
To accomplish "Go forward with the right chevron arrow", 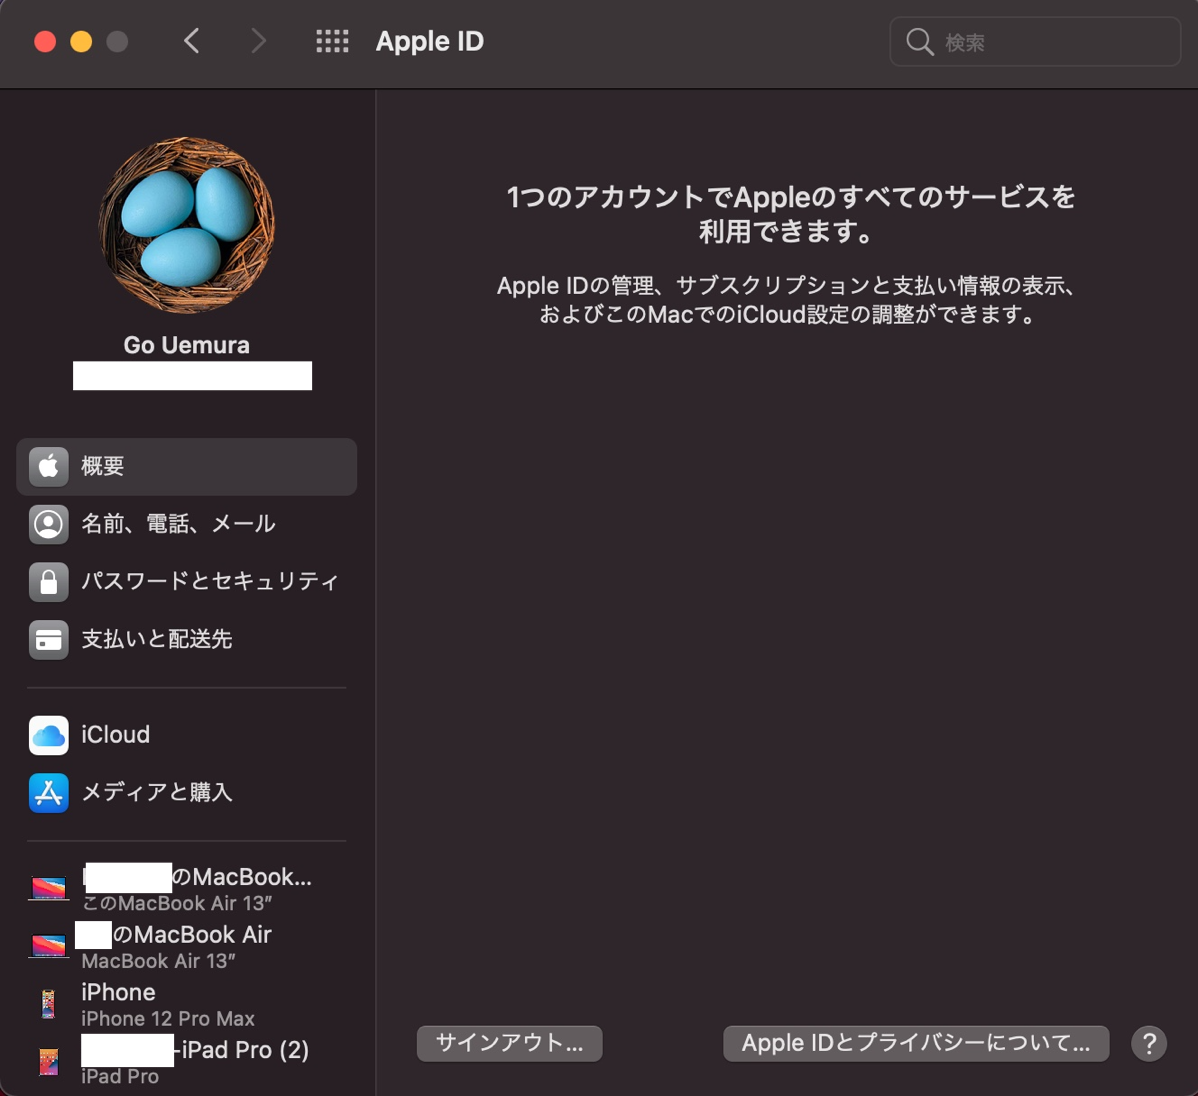I will 258,41.
